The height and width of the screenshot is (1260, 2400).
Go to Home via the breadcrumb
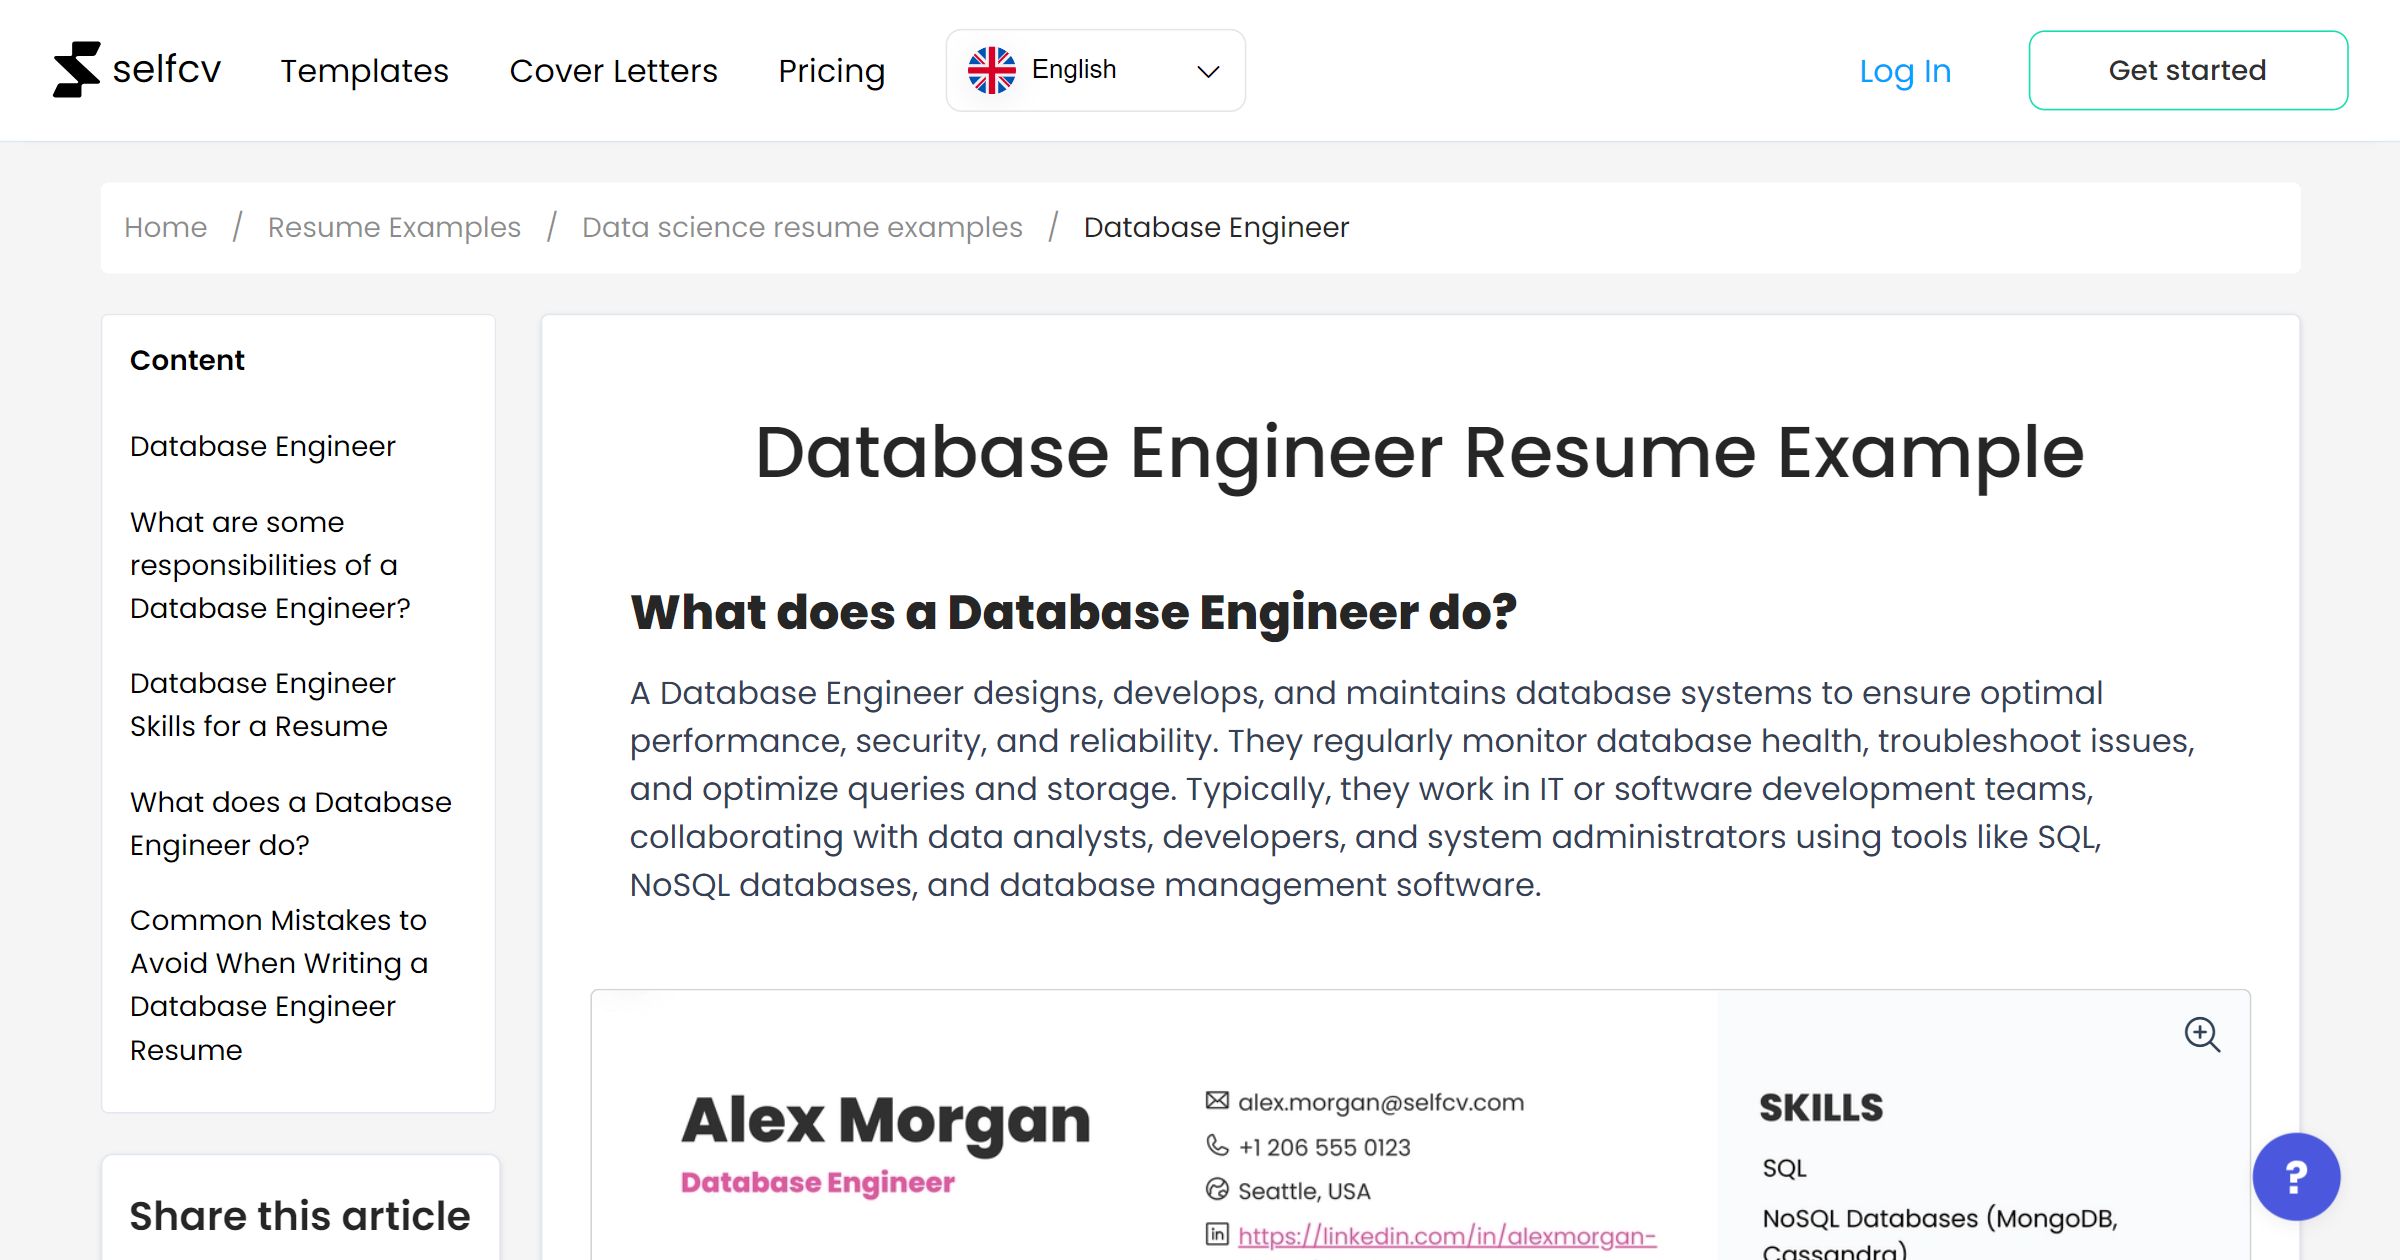click(165, 227)
